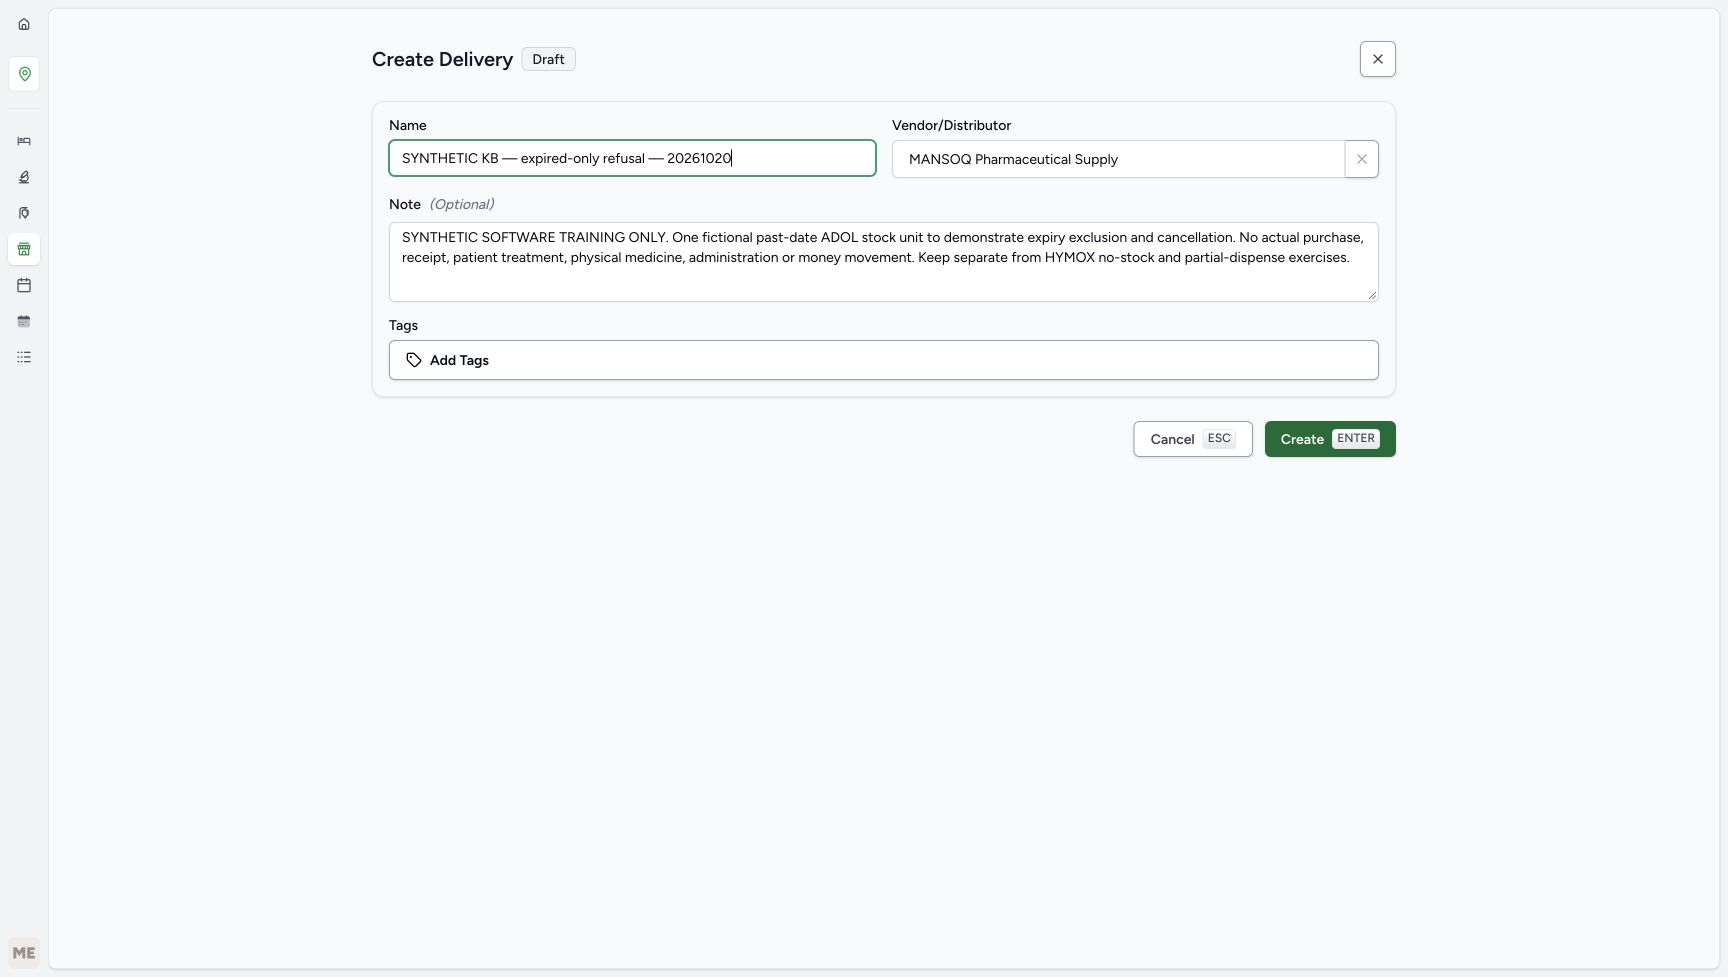Click the tag icon in Tags field

(x=414, y=360)
